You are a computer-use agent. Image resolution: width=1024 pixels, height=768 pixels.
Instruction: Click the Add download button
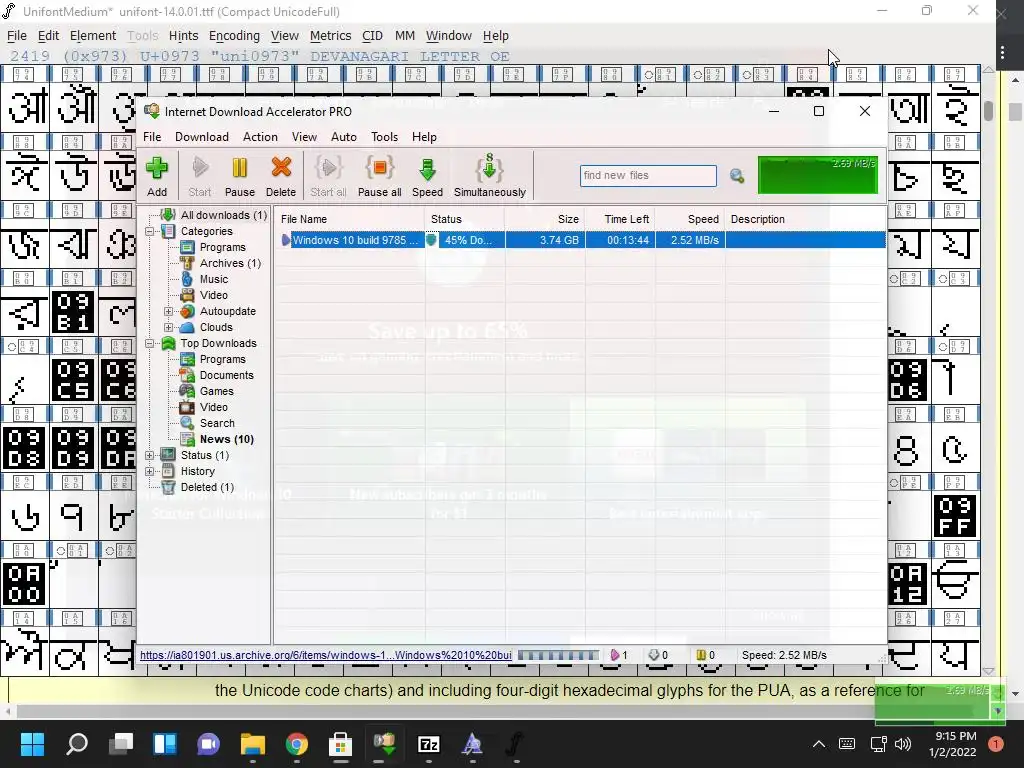point(157,176)
